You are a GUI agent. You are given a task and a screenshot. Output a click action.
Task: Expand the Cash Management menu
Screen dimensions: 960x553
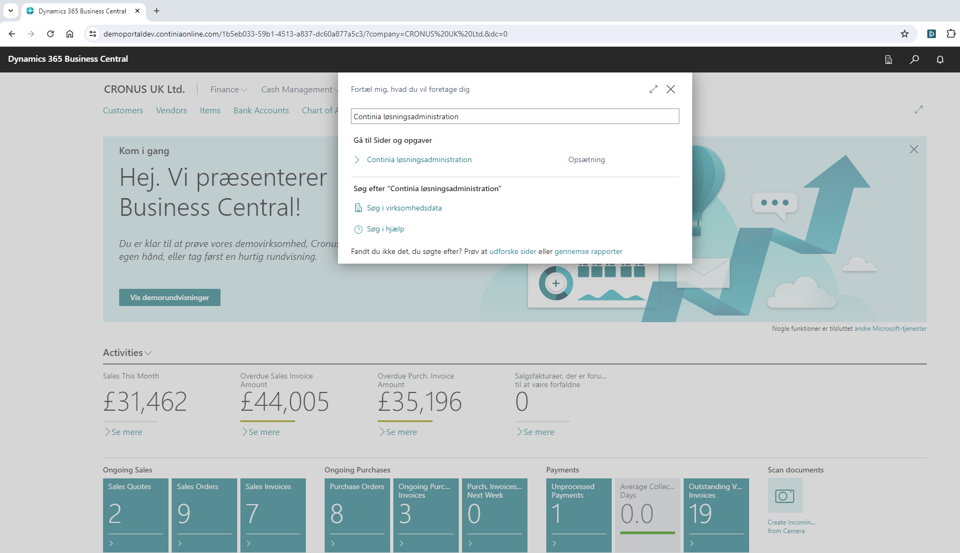tap(299, 89)
